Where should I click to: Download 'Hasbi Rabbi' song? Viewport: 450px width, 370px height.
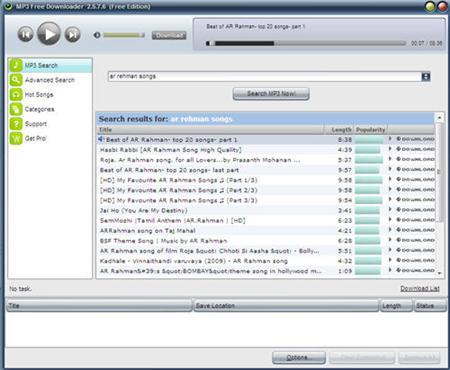[x=415, y=149]
